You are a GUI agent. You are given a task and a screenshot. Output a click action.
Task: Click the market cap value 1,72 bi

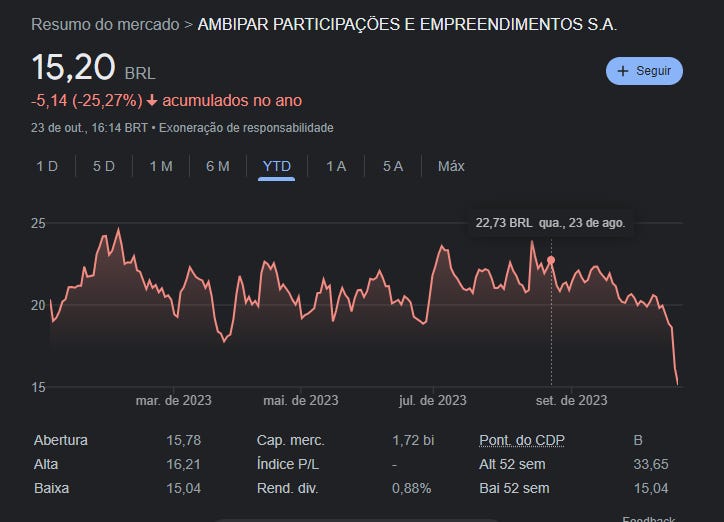(x=413, y=440)
